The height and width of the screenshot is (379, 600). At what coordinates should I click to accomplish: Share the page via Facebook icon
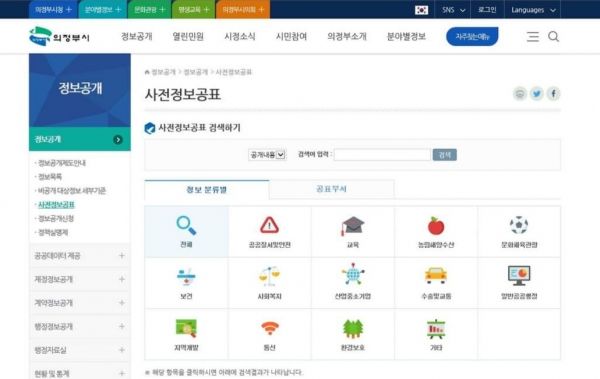click(553, 94)
